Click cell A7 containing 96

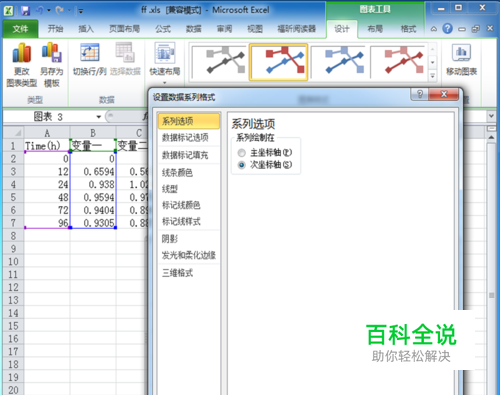[x=47, y=223]
